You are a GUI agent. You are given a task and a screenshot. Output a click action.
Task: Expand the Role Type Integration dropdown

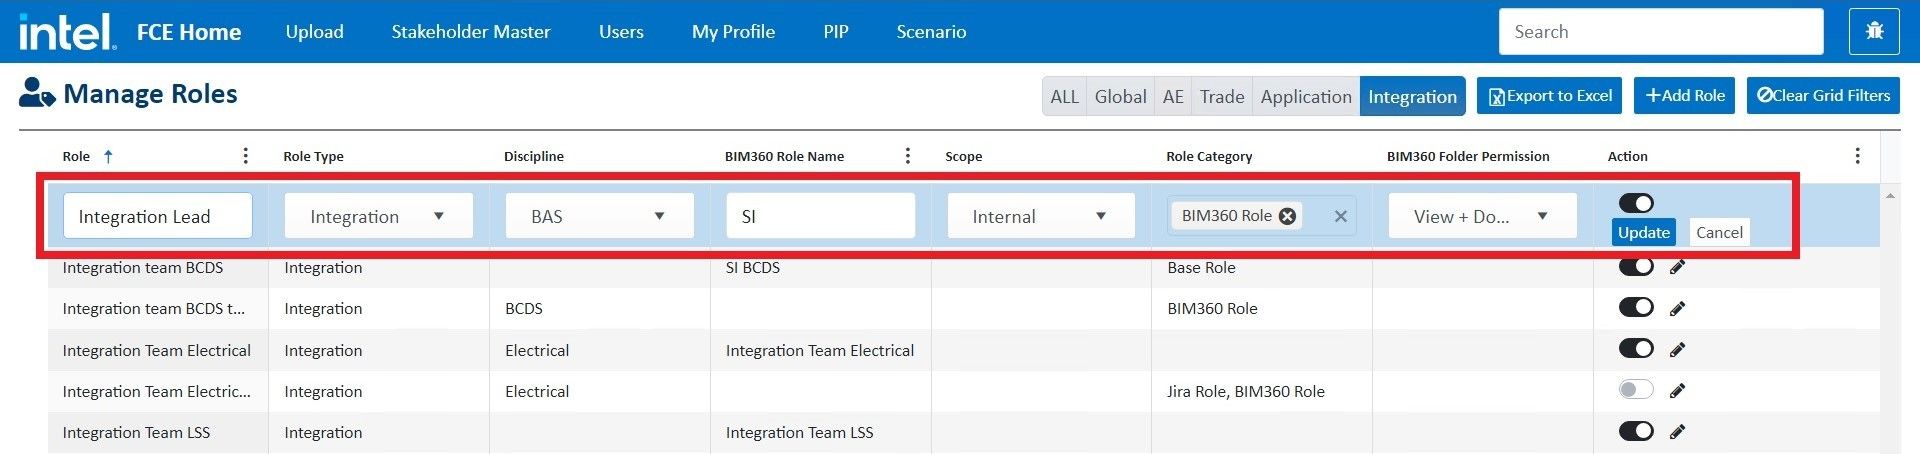[438, 216]
